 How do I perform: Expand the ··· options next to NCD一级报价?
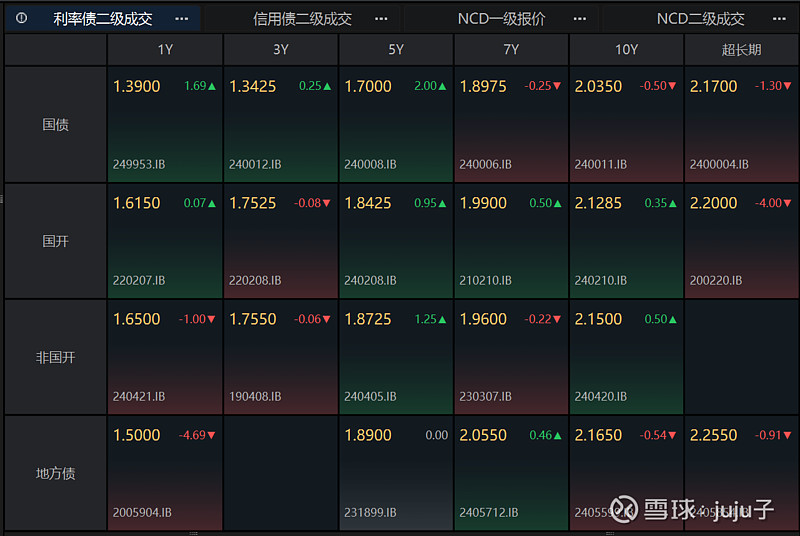tap(581, 18)
